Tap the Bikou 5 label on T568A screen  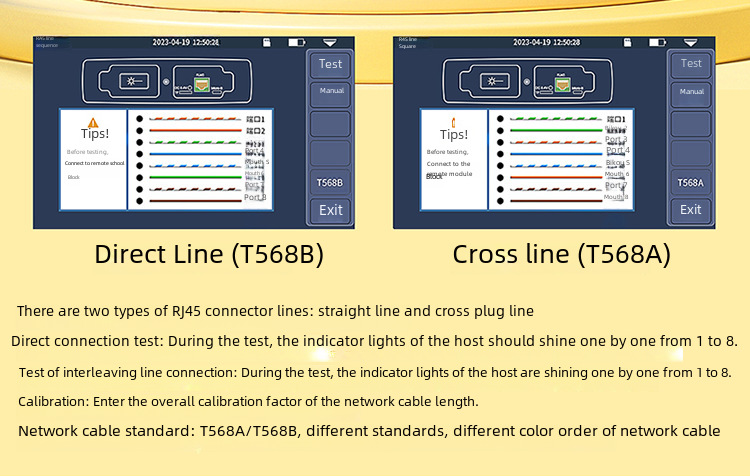[x=618, y=163]
